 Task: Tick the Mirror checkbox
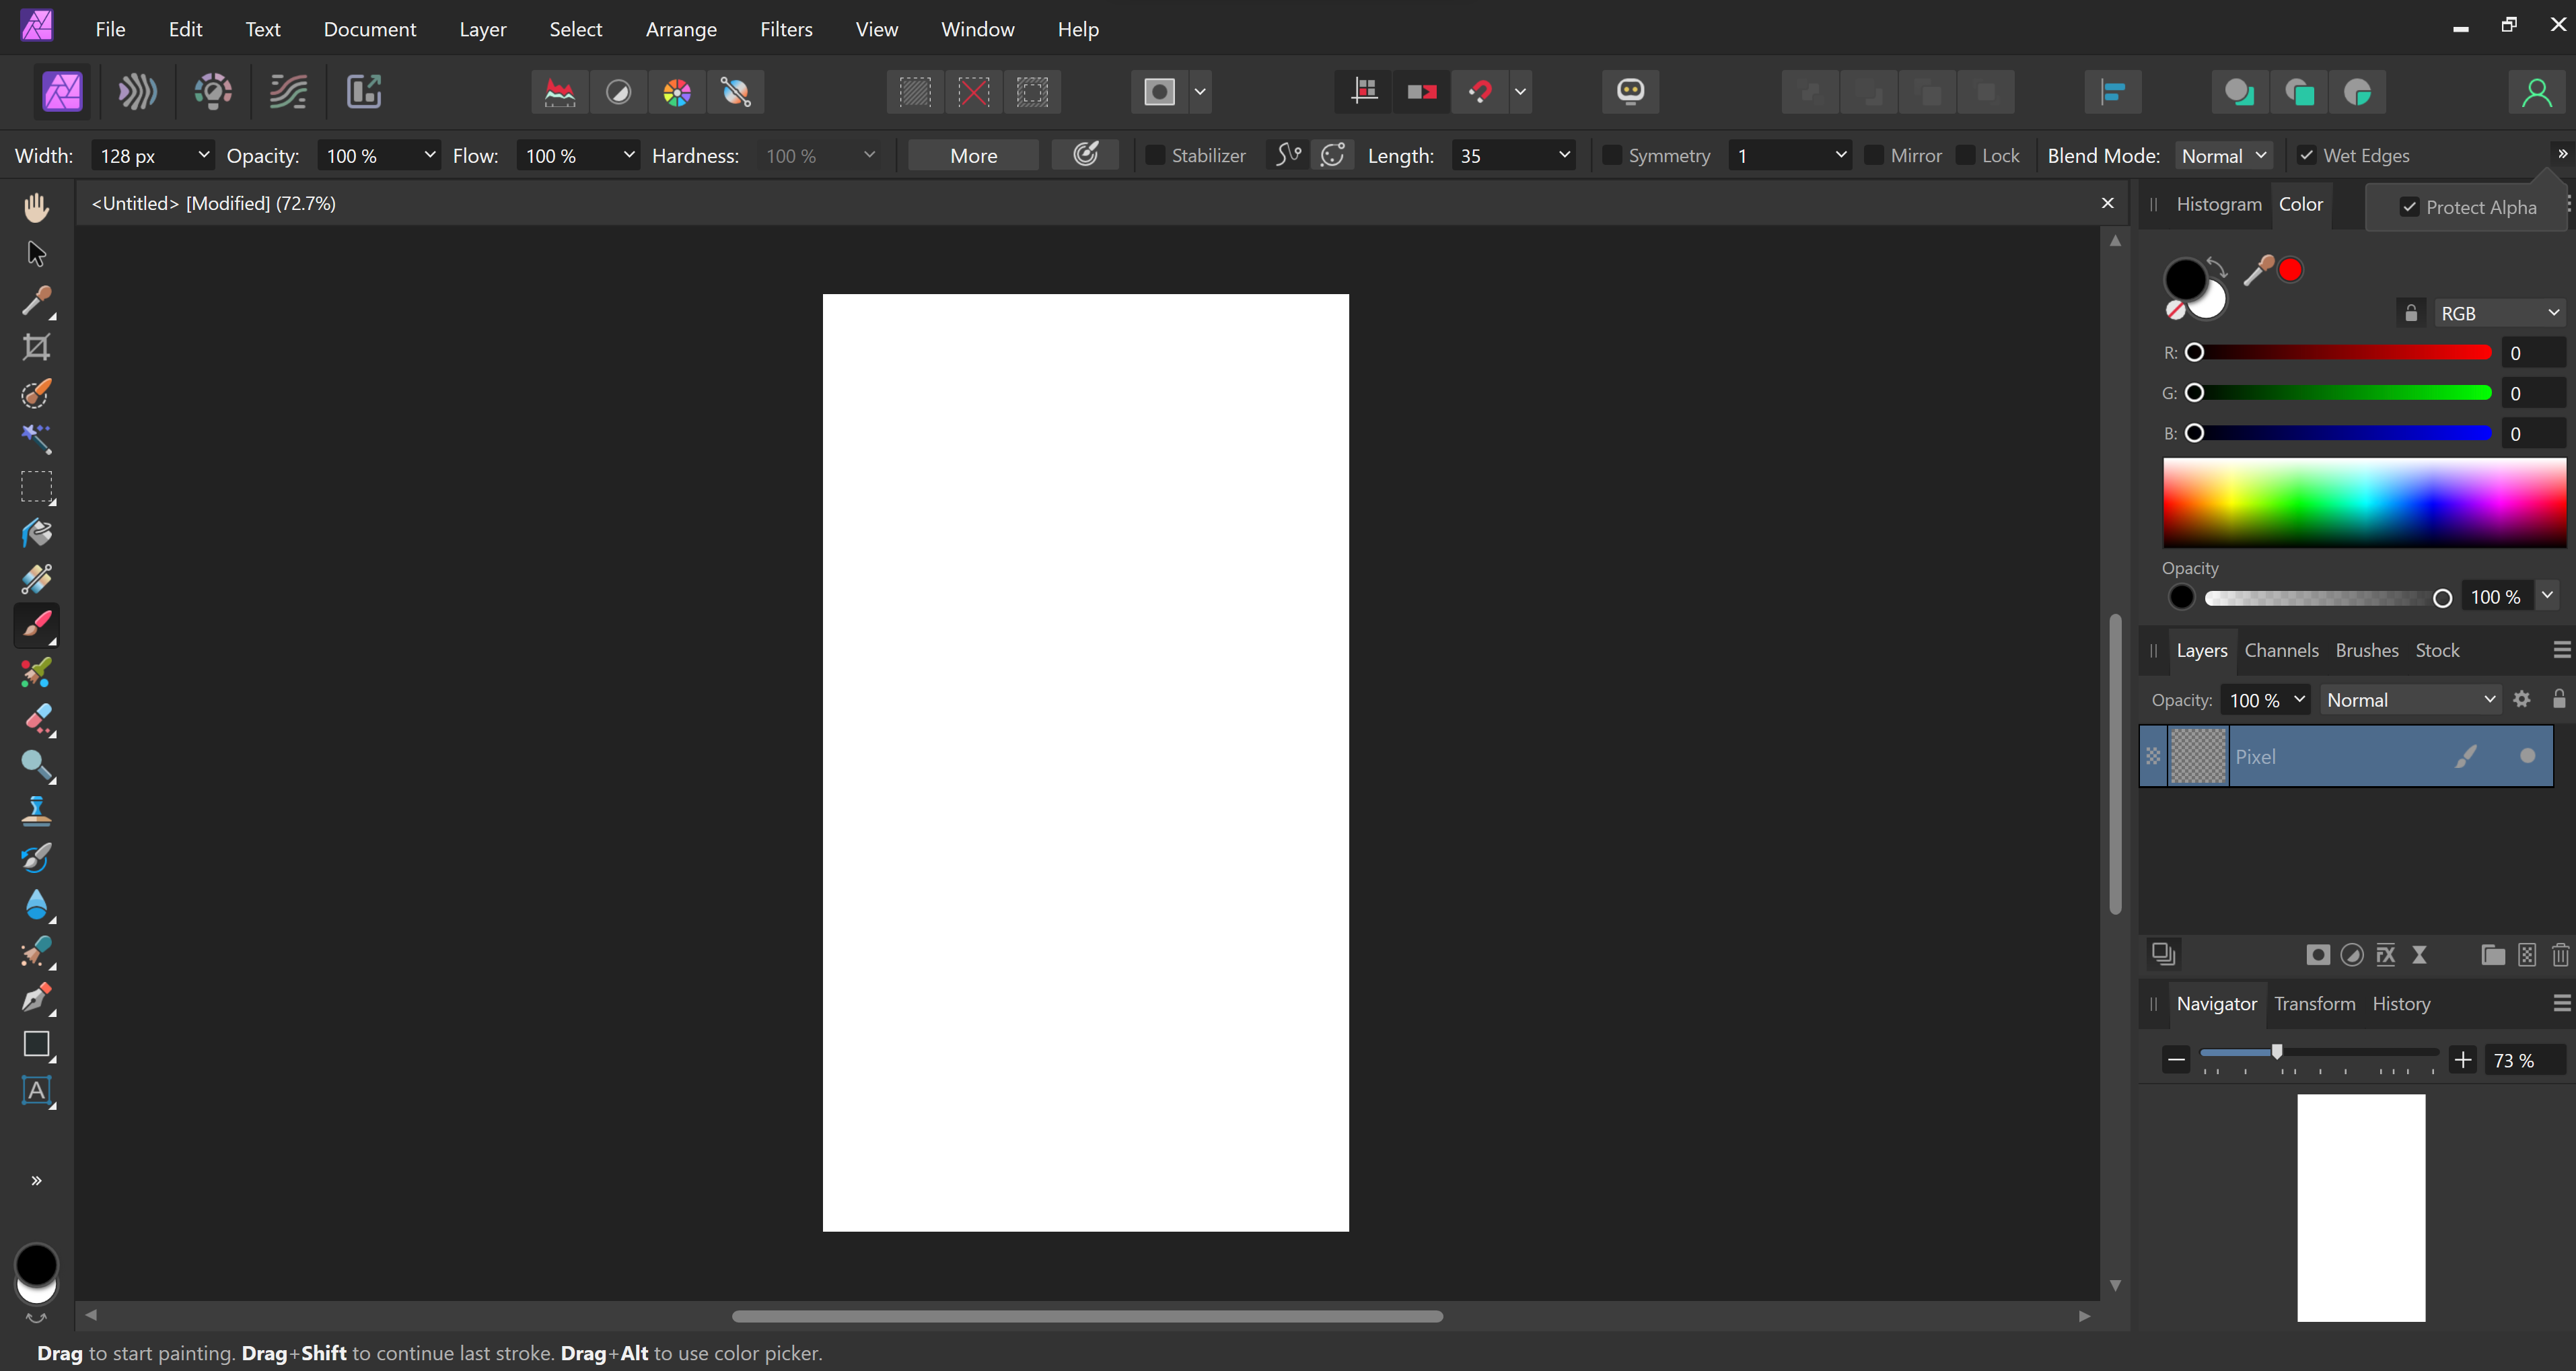1874,155
